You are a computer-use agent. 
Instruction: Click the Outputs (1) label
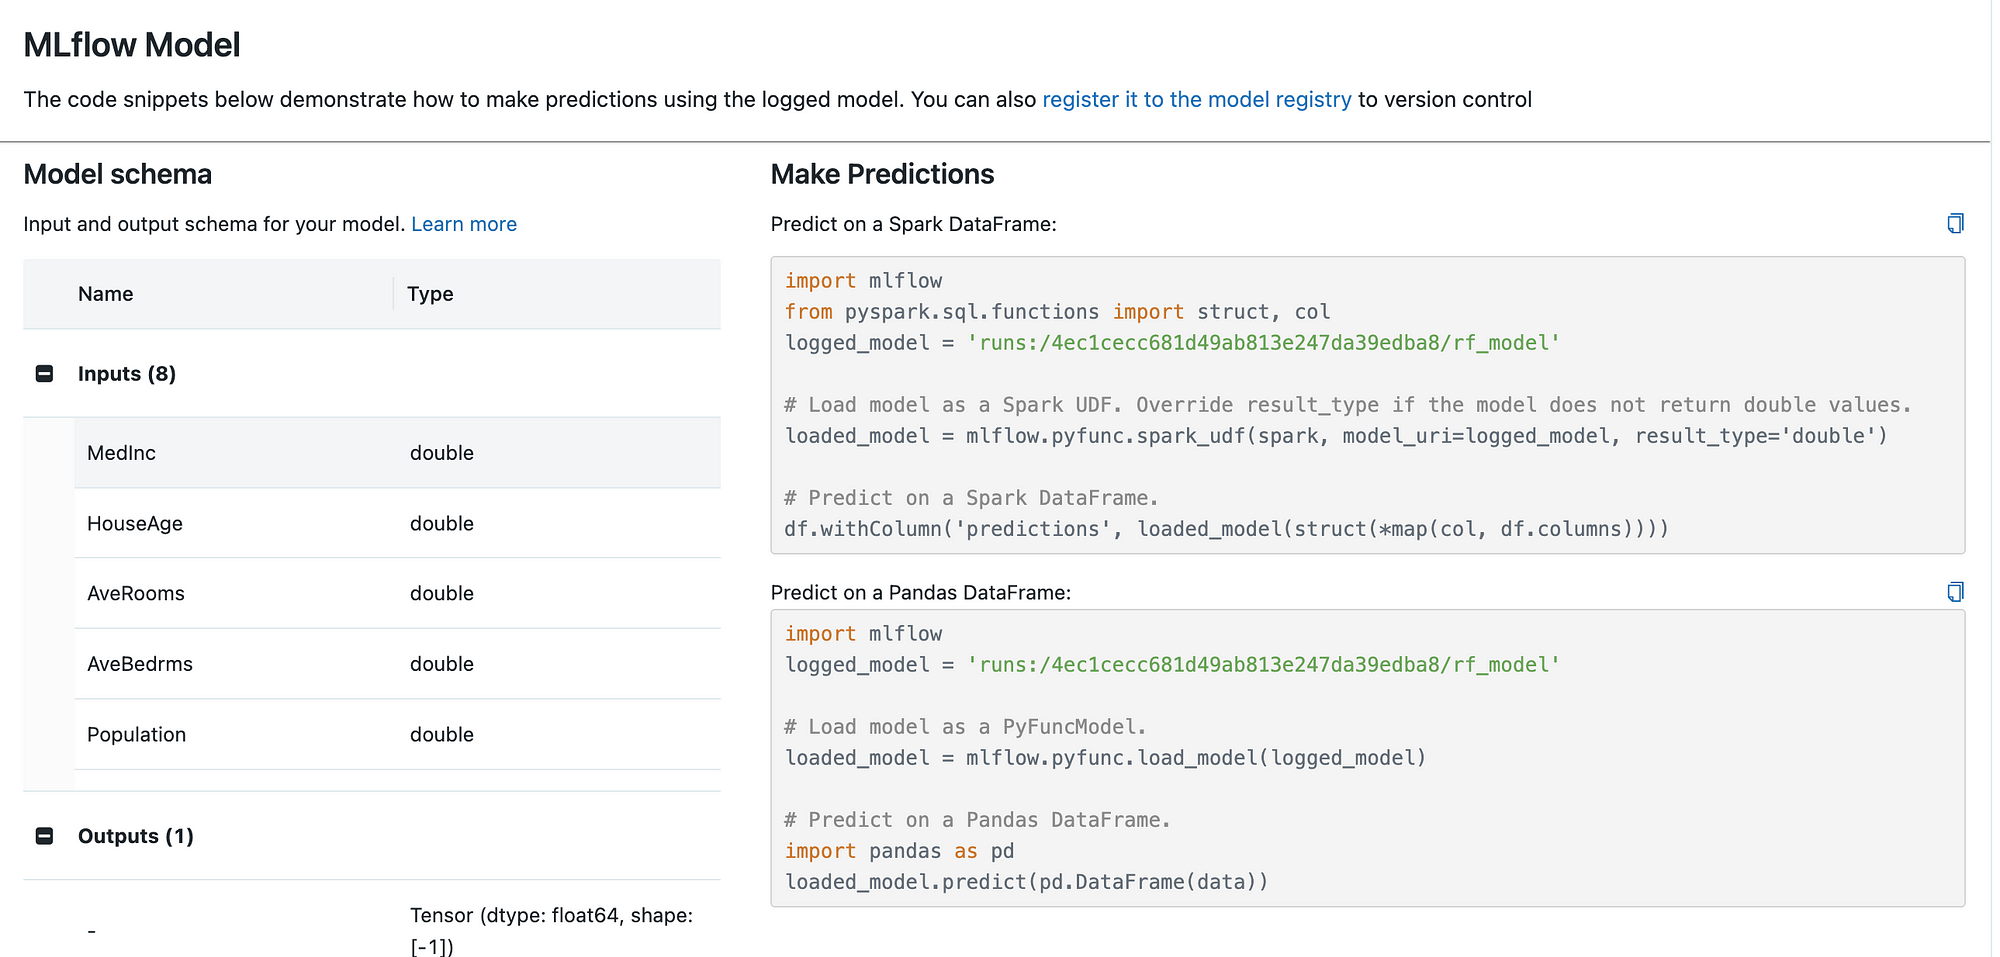point(136,836)
